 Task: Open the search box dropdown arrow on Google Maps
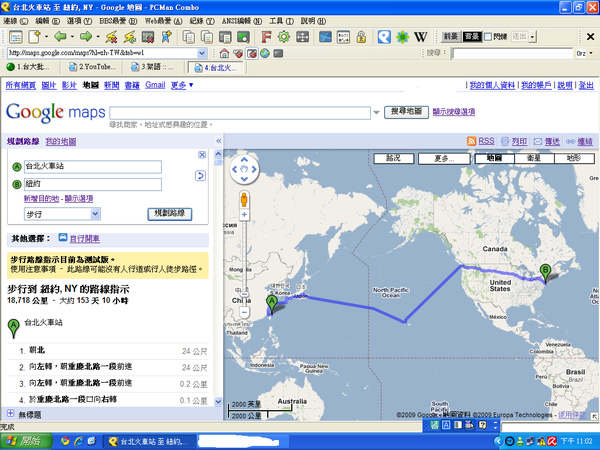376,112
